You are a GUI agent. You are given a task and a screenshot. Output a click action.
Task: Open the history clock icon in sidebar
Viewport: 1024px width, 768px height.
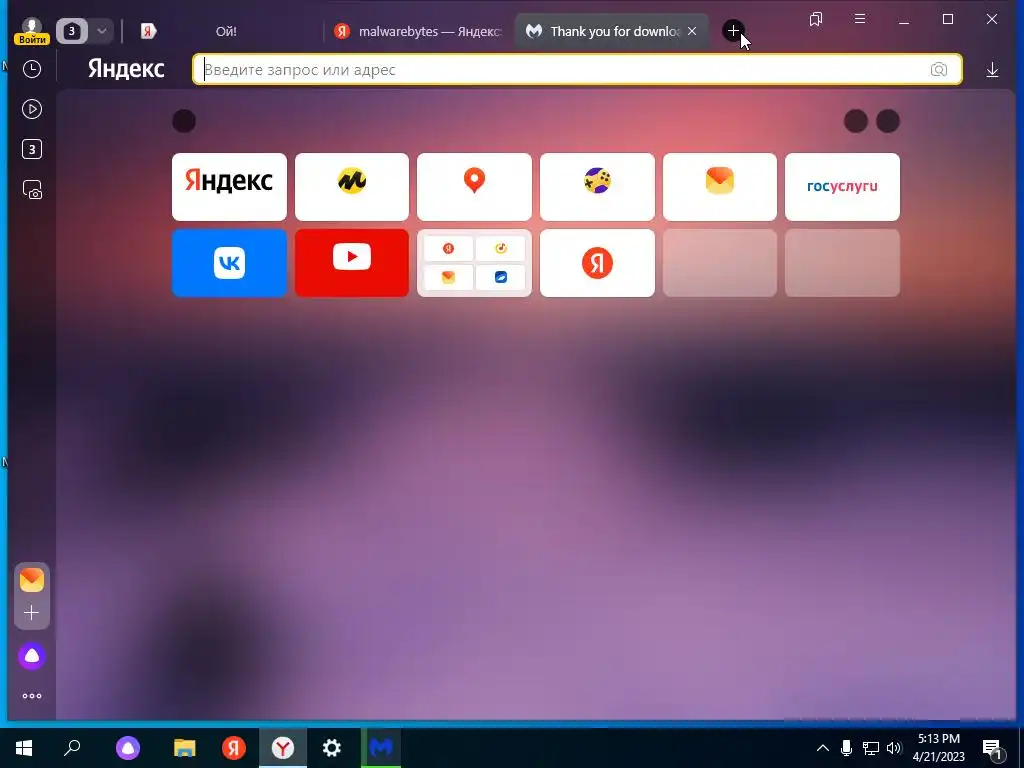32,69
